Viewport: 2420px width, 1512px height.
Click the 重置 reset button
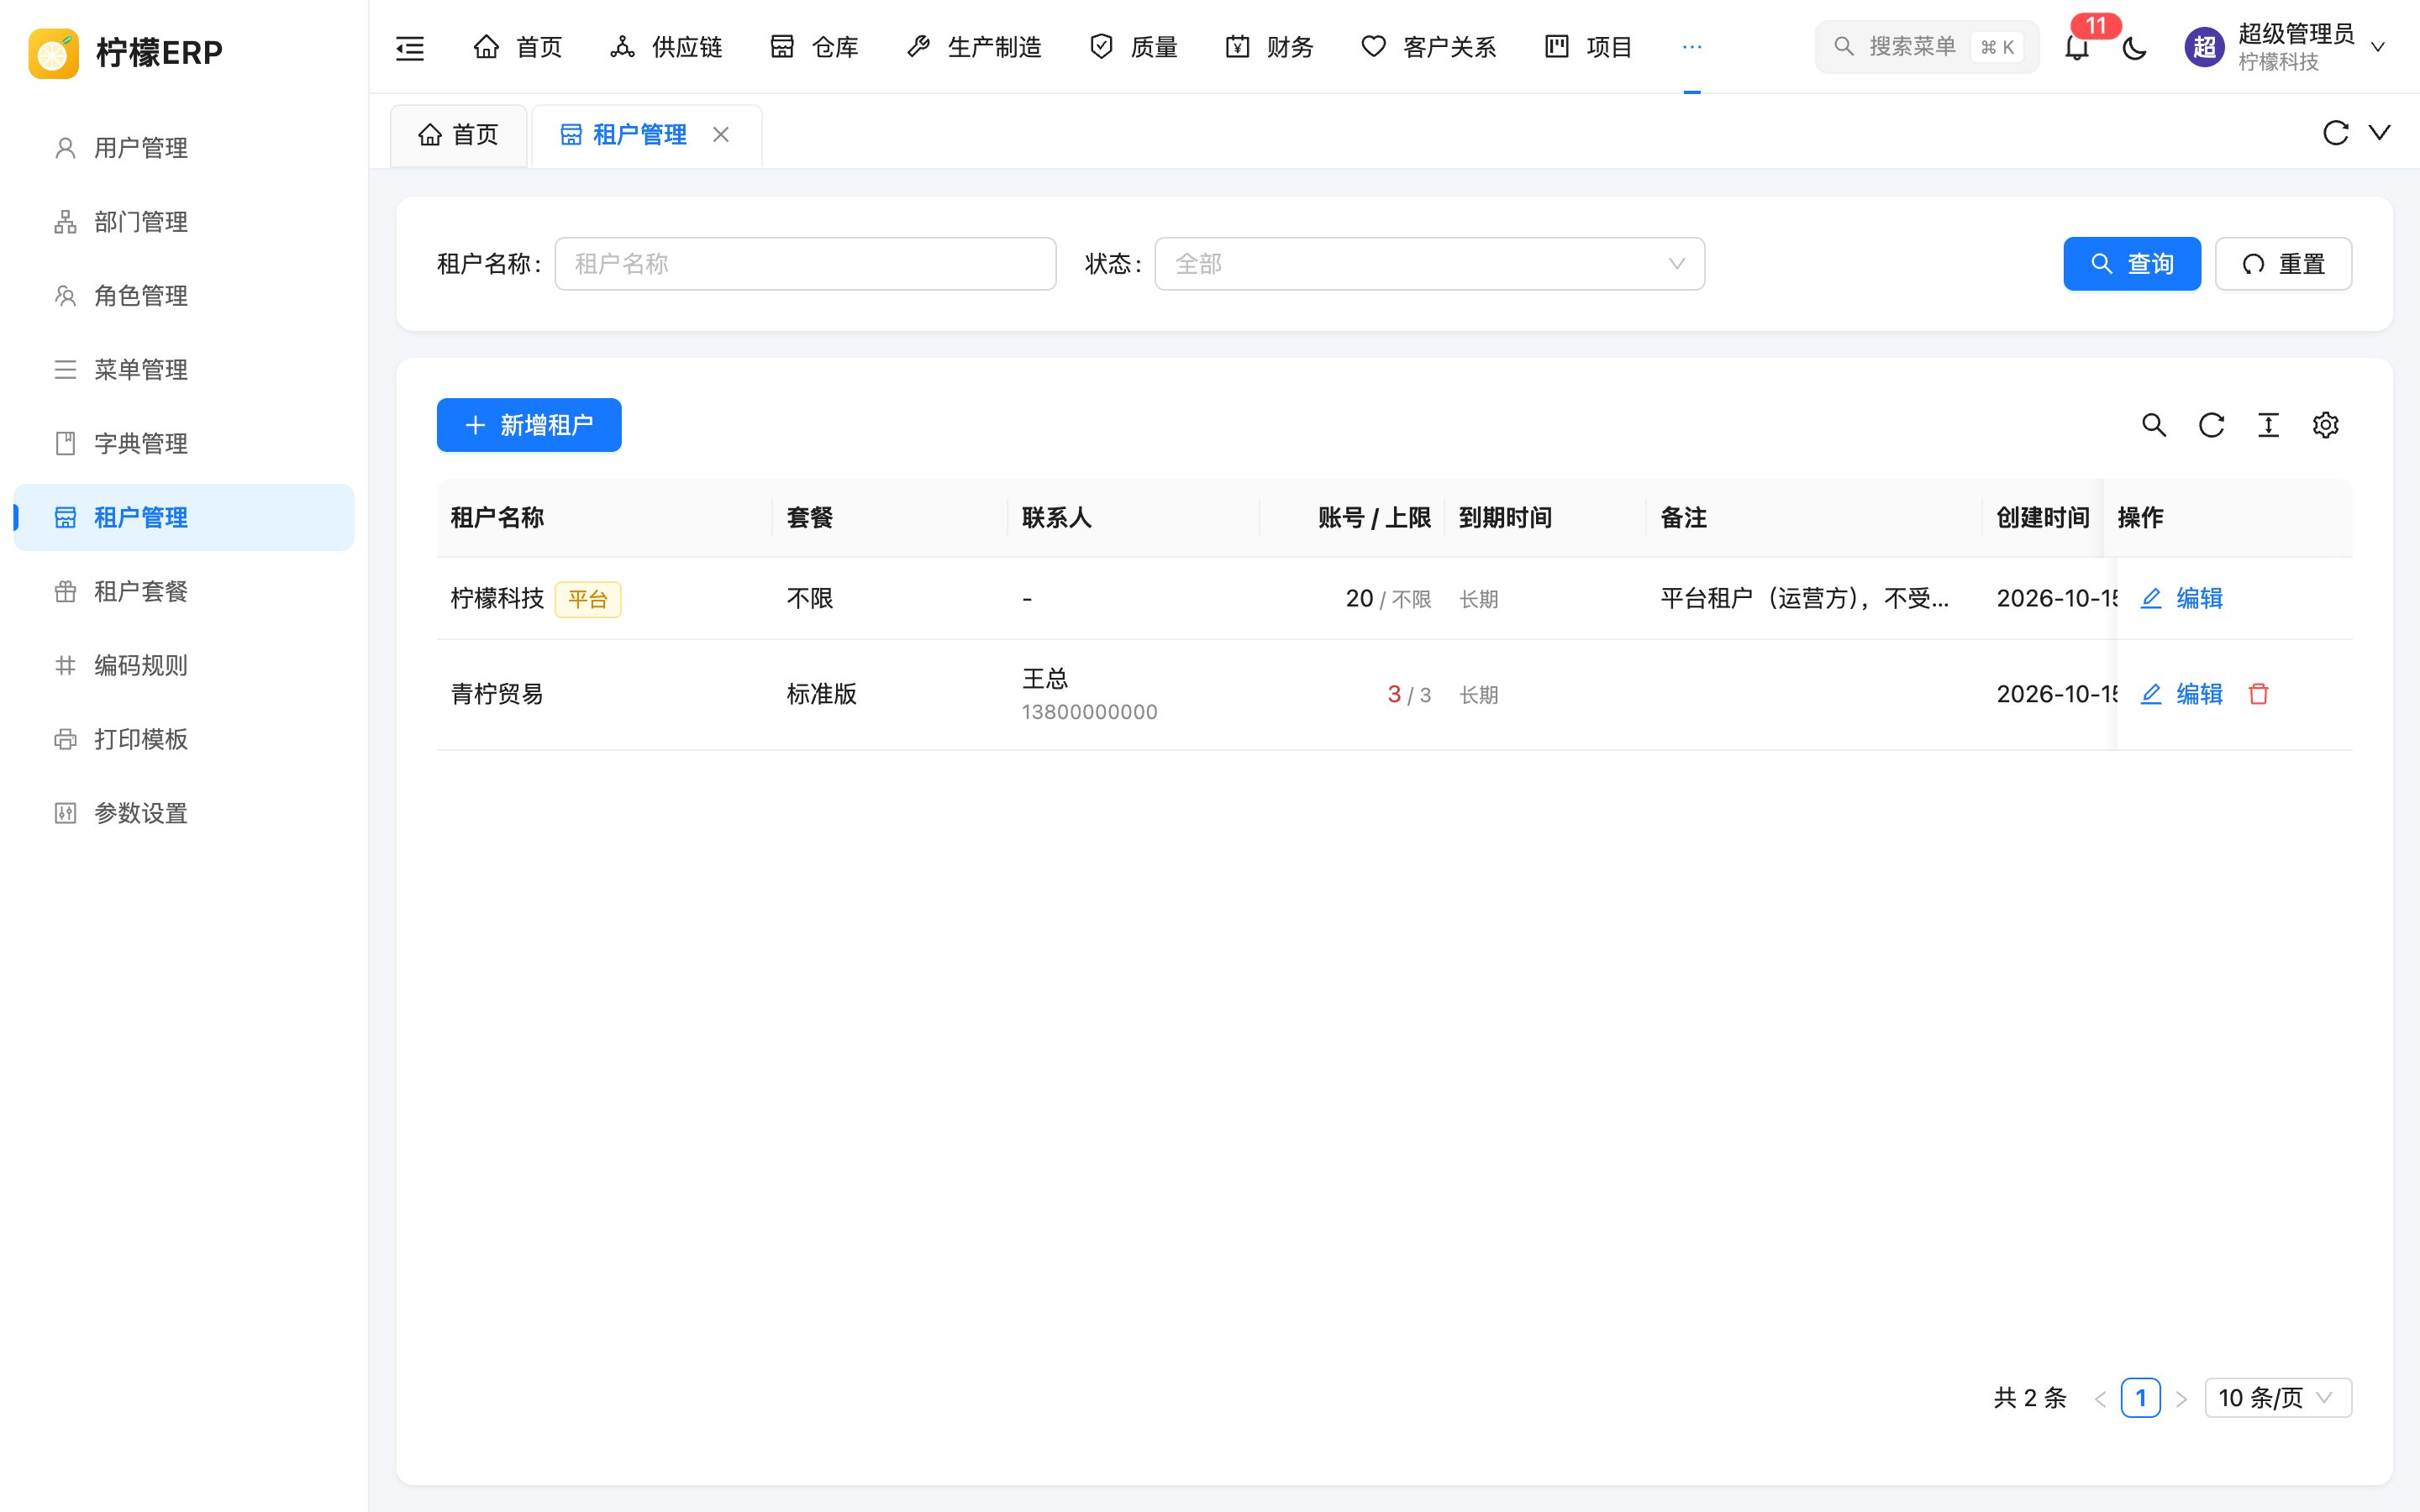pos(2283,264)
